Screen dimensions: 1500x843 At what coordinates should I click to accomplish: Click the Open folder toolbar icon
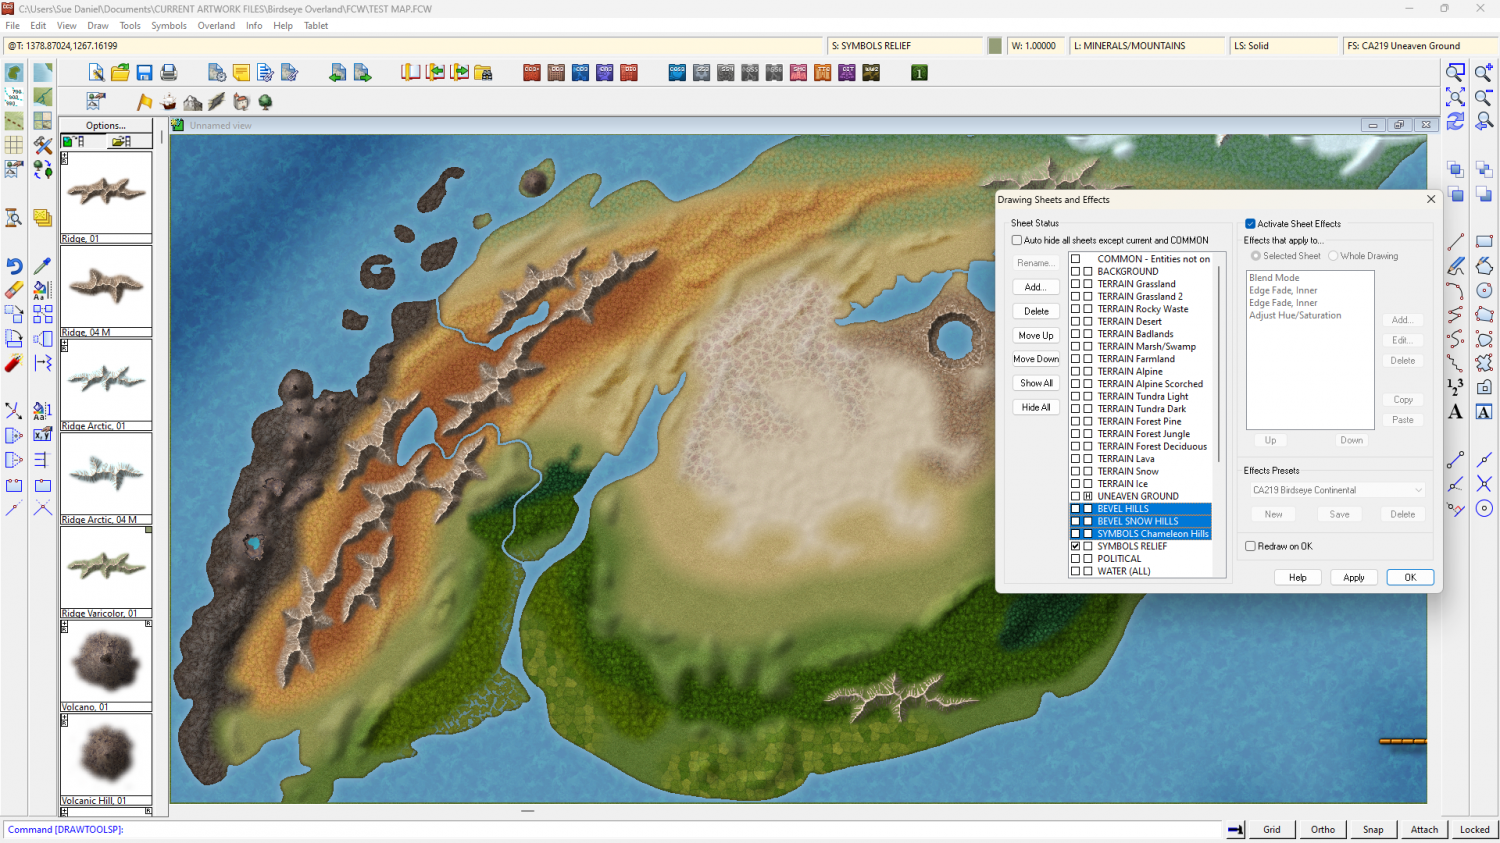(x=120, y=73)
